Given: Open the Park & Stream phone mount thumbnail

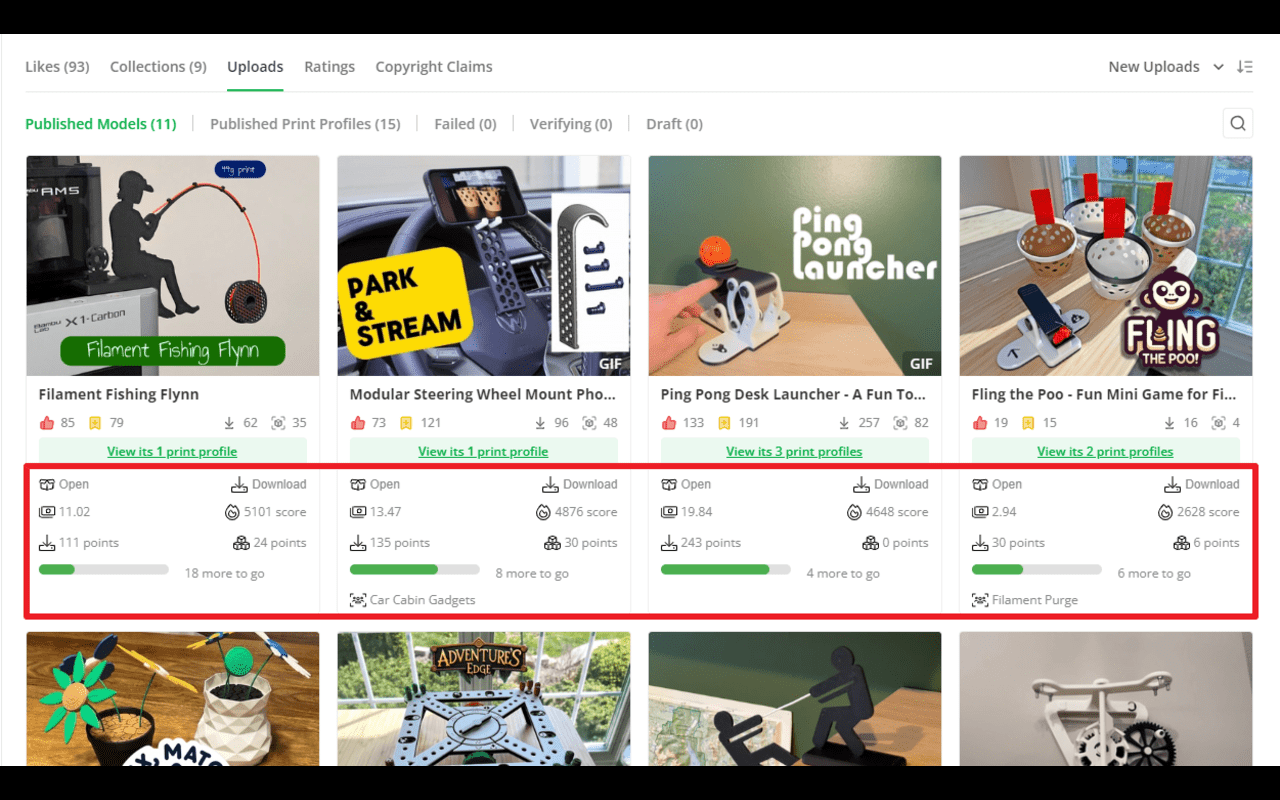Looking at the screenshot, I should point(484,266).
